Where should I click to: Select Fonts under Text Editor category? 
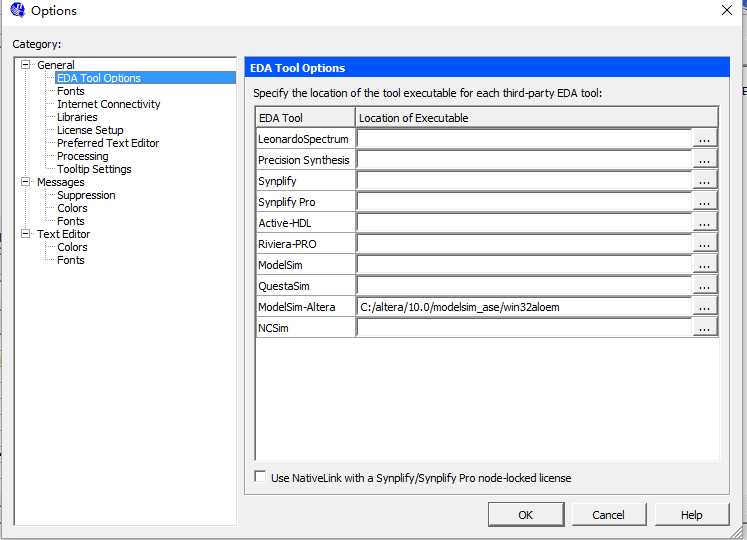[71, 260]
